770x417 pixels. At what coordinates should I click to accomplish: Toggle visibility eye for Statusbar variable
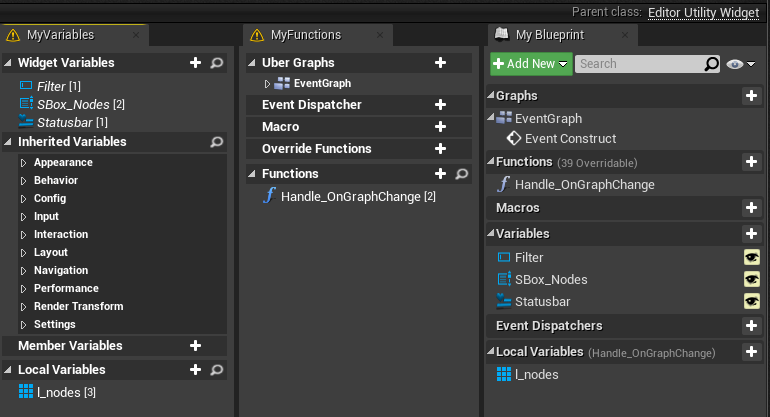pos(752,301)
